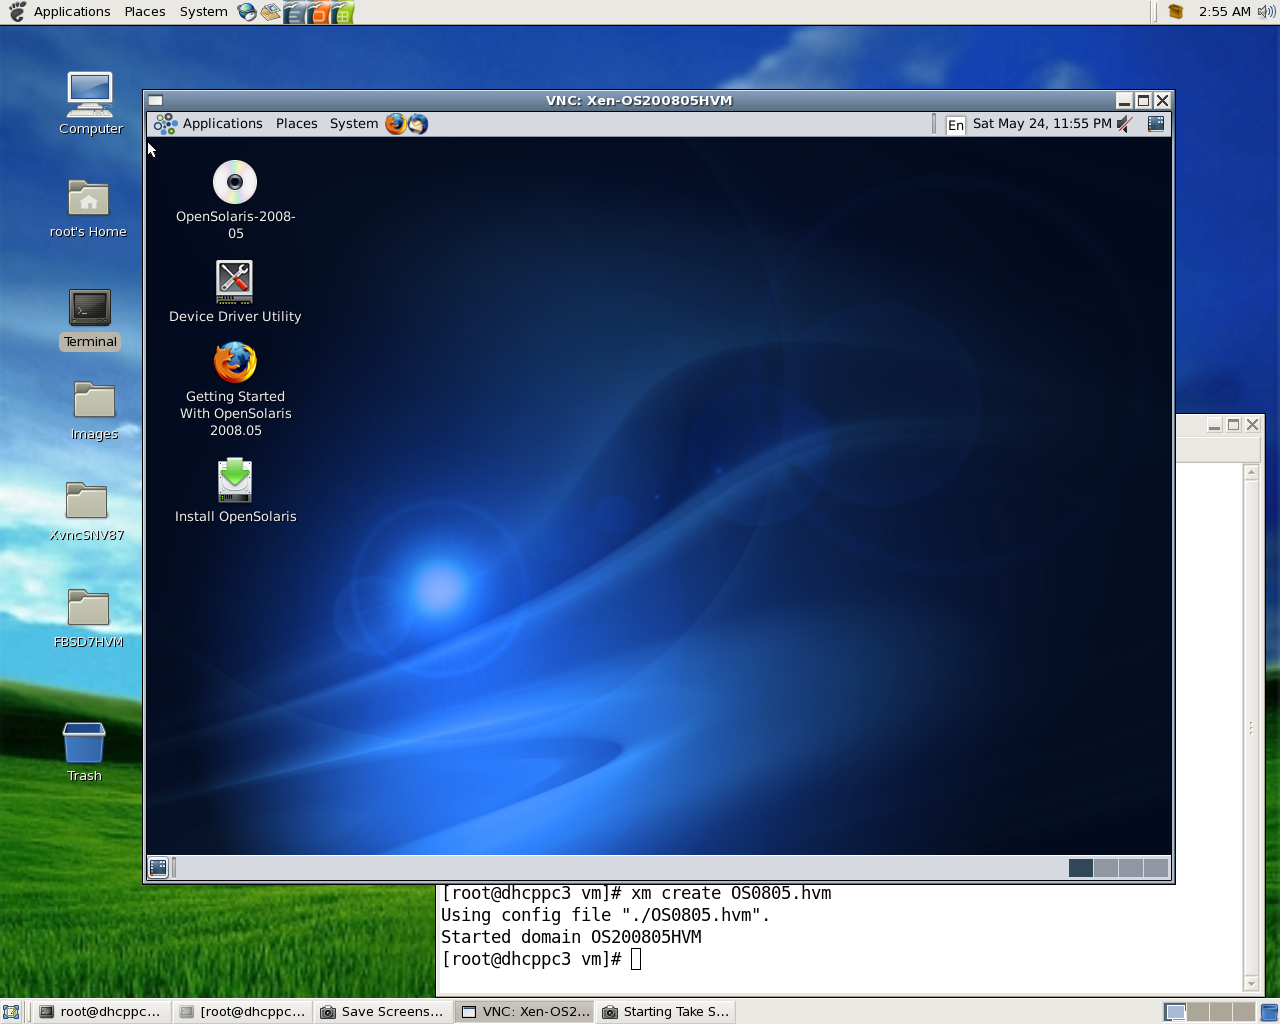Click the host clock showing 2:55 AM

point(1224,12)
